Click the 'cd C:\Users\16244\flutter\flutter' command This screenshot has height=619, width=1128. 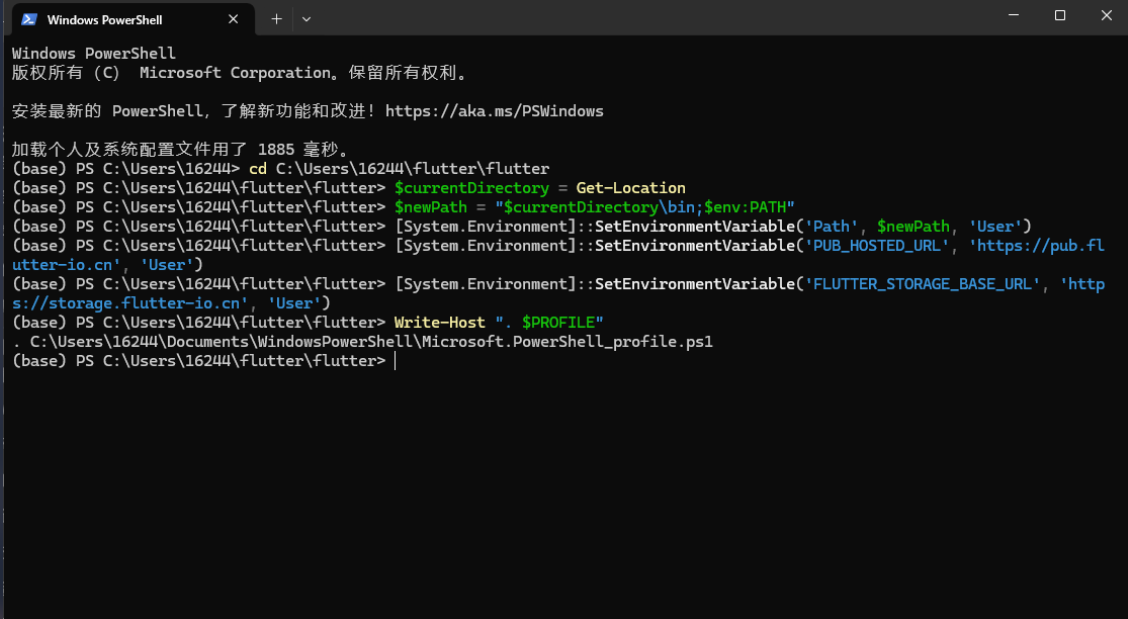[x=399, y=168]
